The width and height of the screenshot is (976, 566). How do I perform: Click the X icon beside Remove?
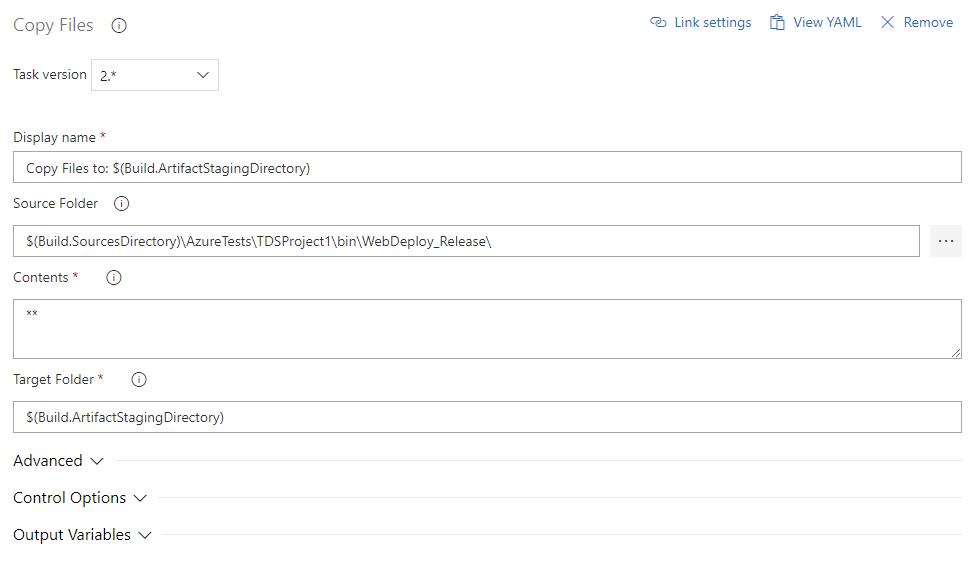pos(887,22)
